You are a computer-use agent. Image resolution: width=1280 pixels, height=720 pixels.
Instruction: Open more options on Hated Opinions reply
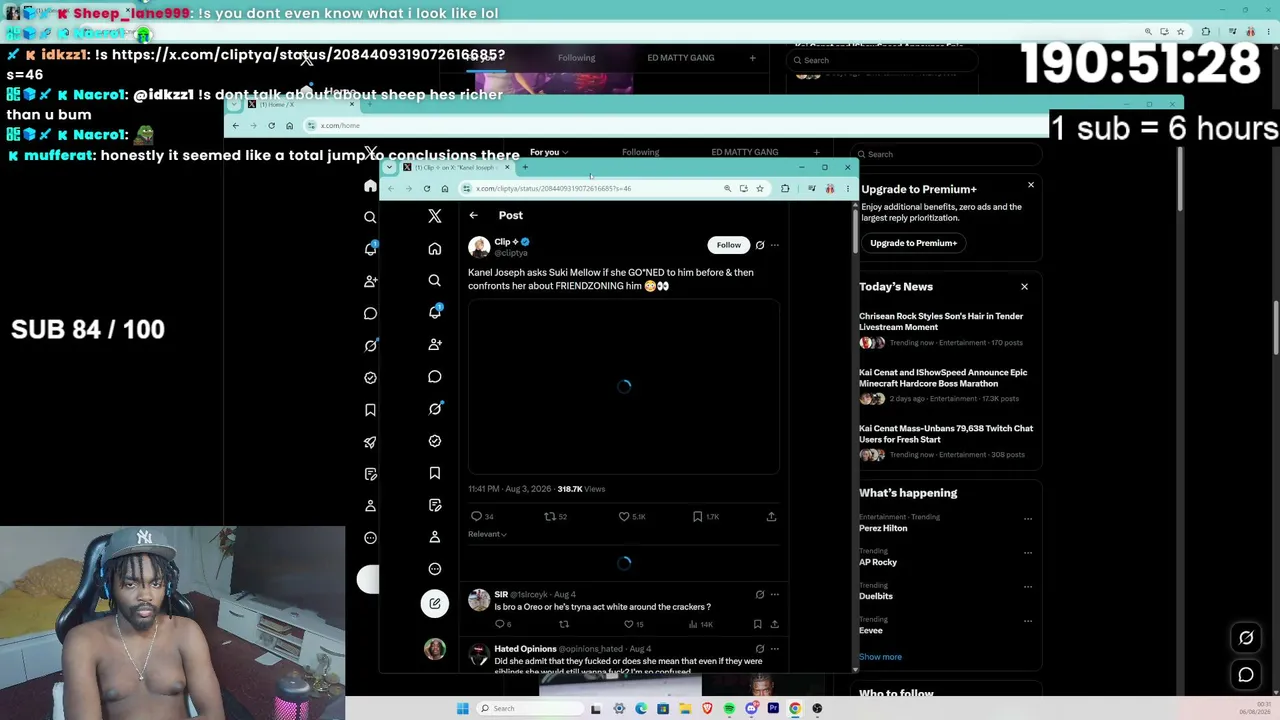click(x=774, y=649)
